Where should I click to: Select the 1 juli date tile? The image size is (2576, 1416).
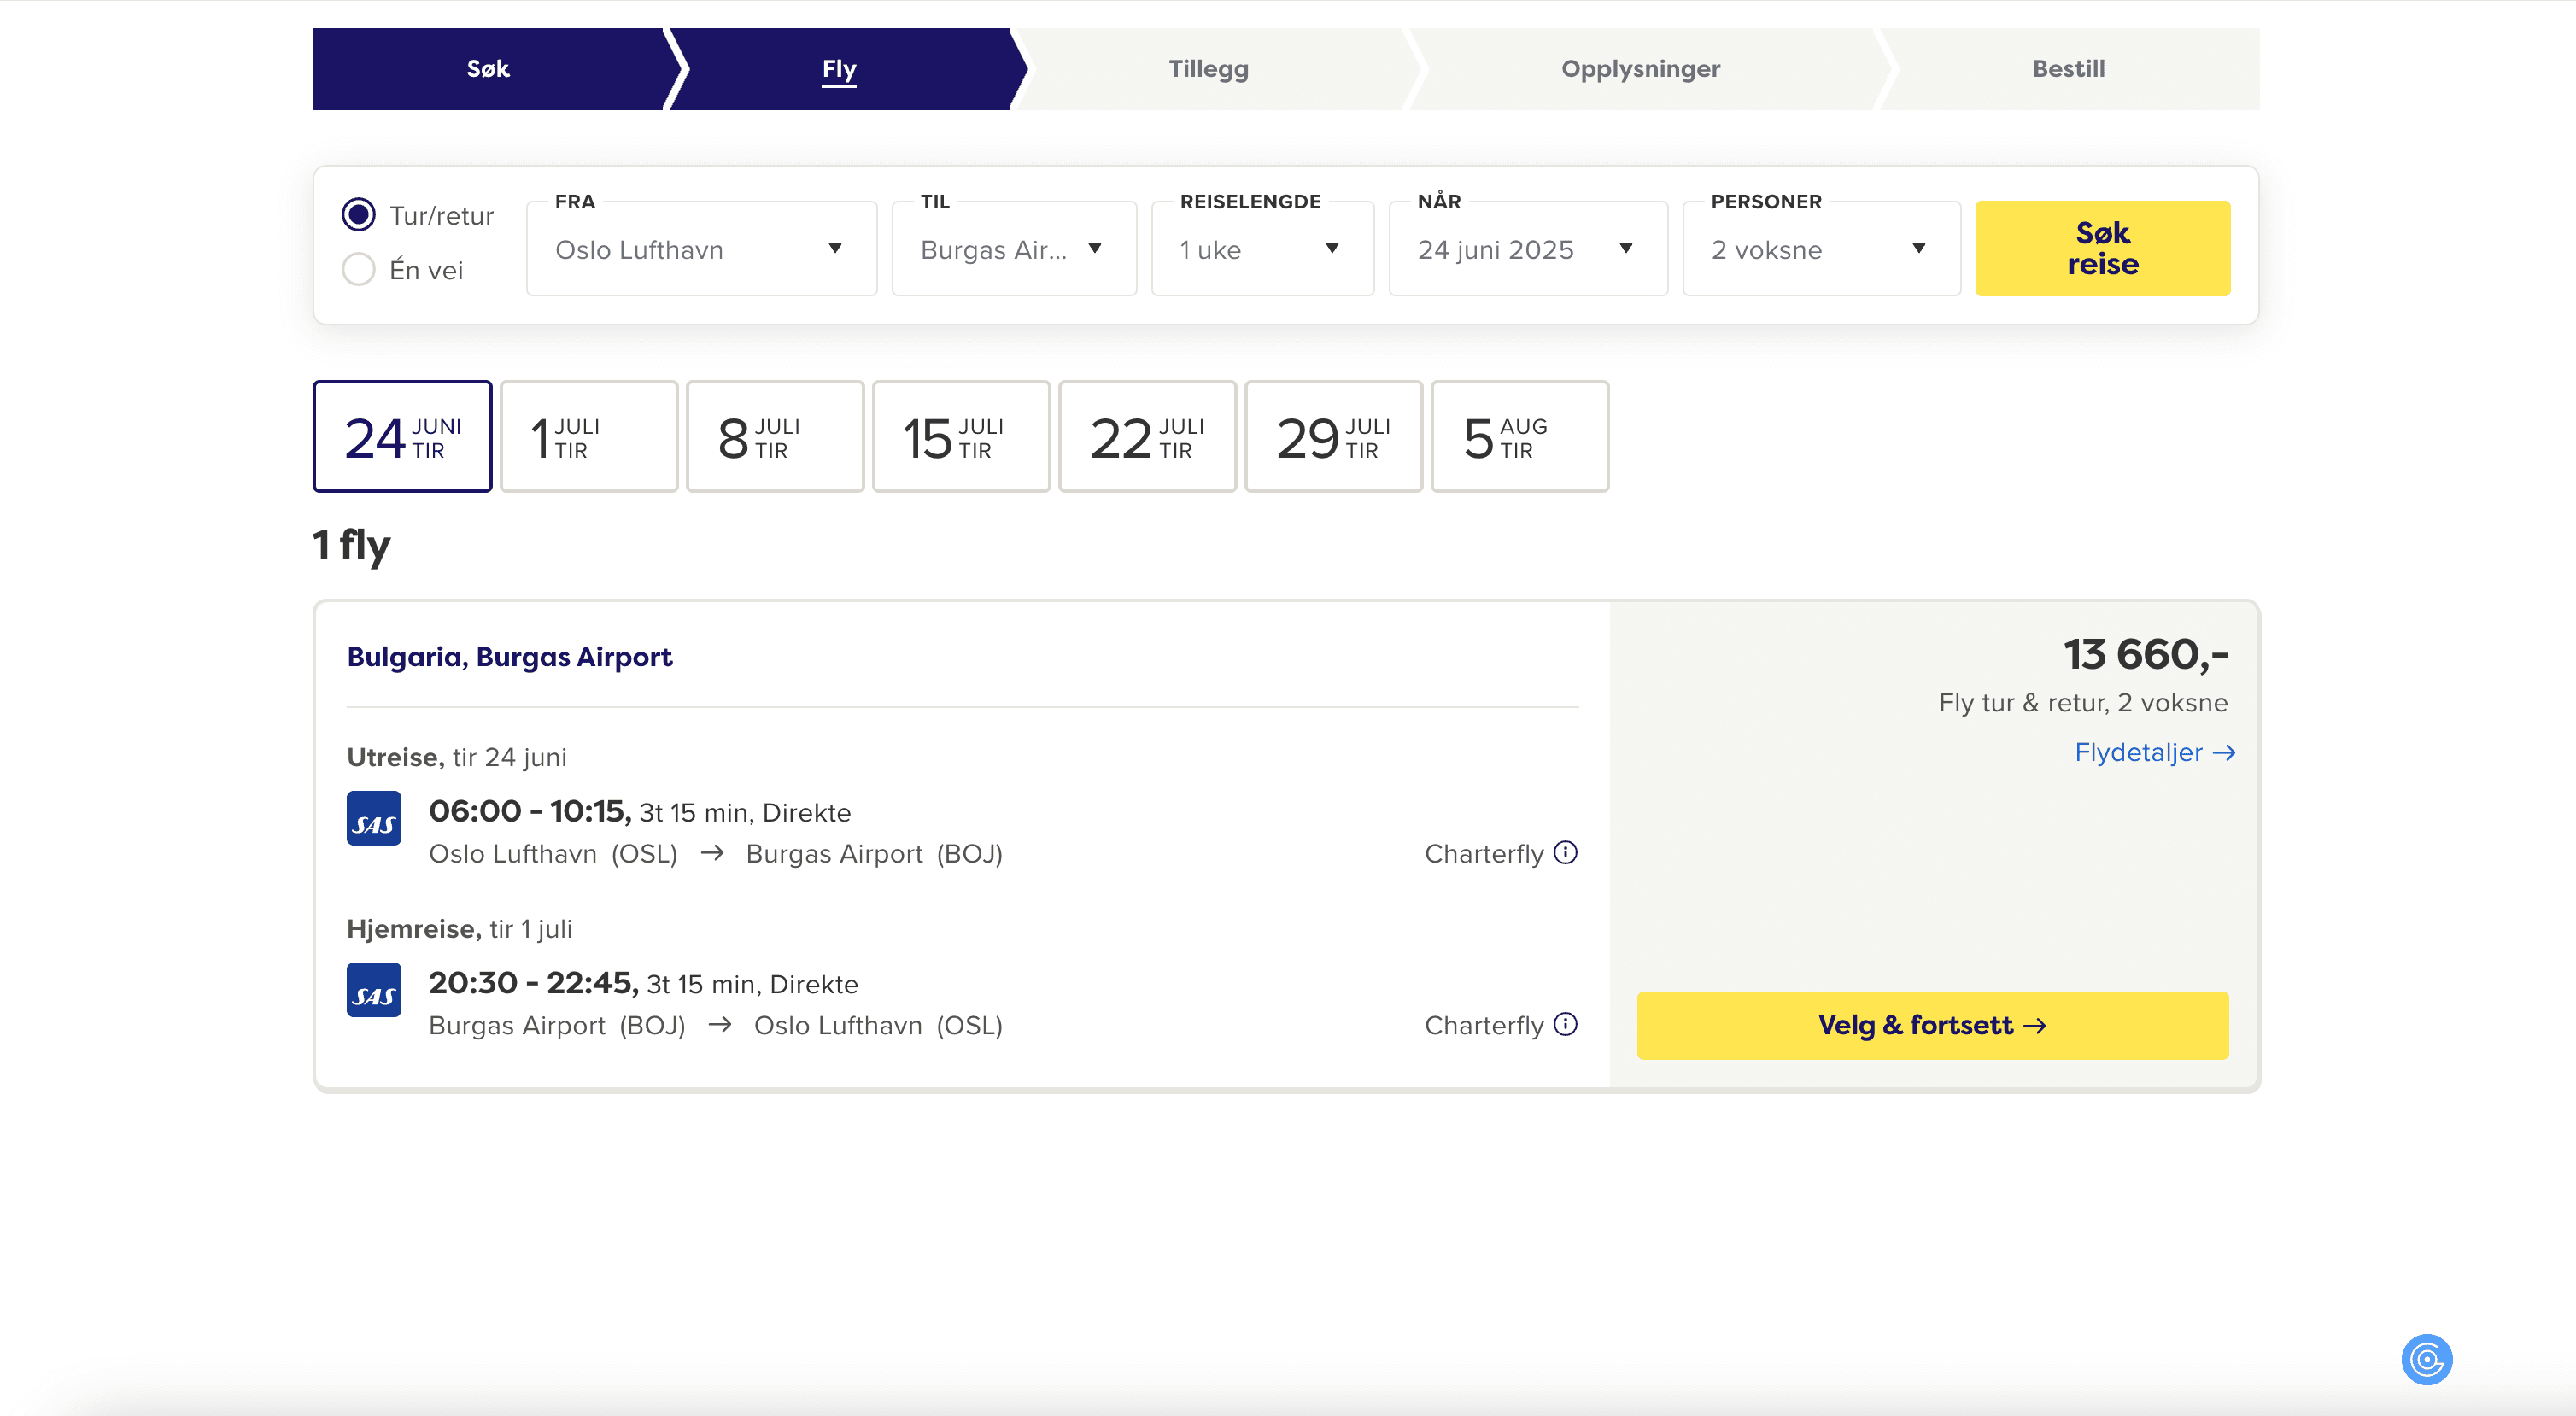pyautogui.click(x=588, y=437)
